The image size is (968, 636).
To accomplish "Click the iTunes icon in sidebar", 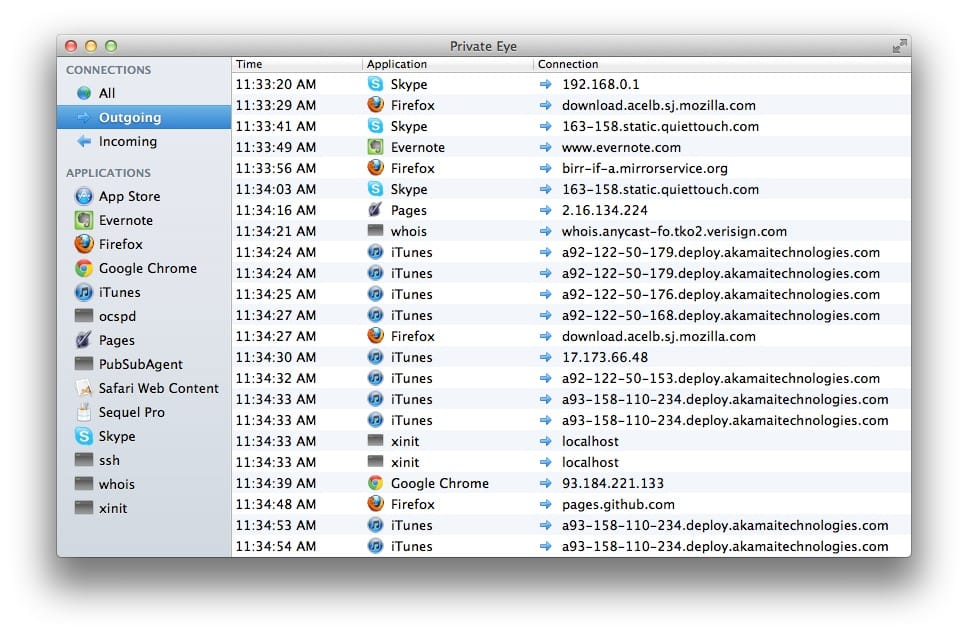I will point(83,292).
